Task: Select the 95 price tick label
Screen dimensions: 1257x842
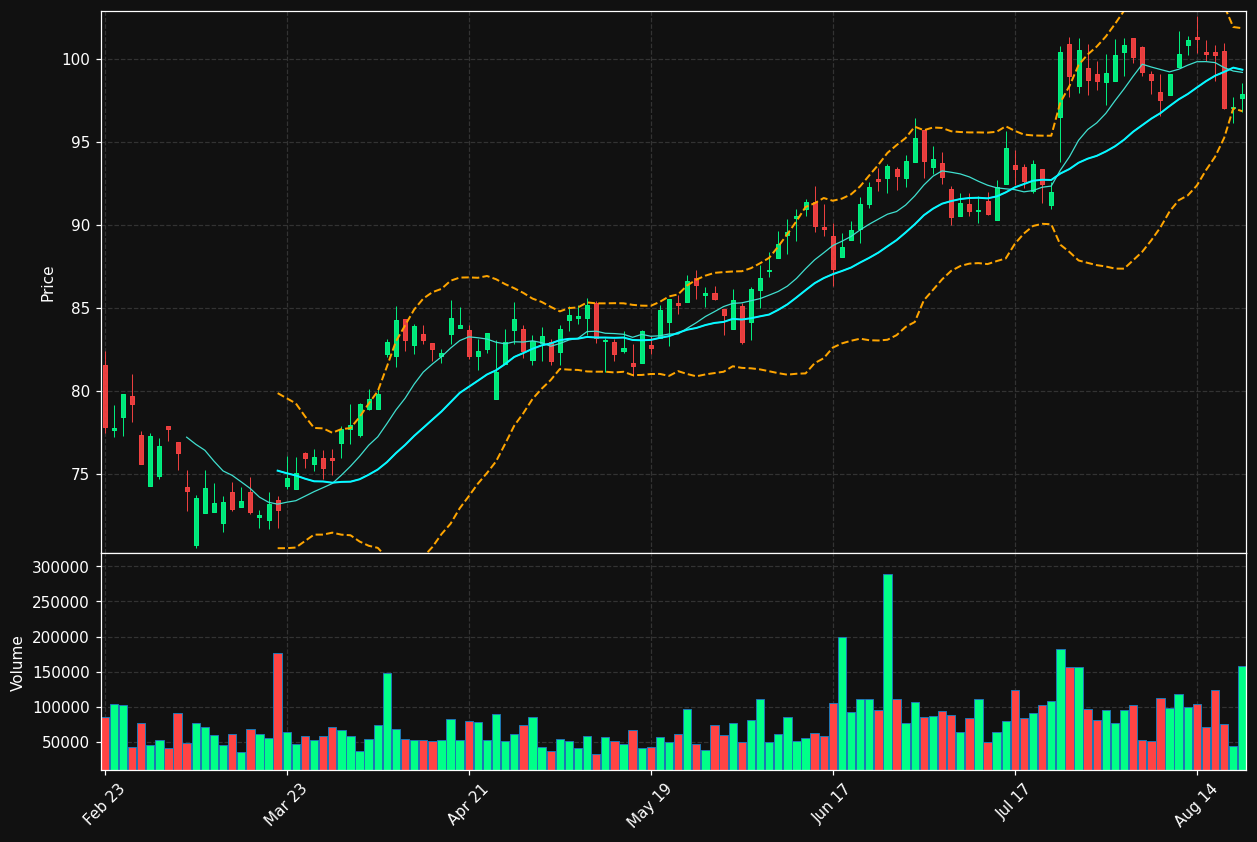Action: [x=80, y=143]
